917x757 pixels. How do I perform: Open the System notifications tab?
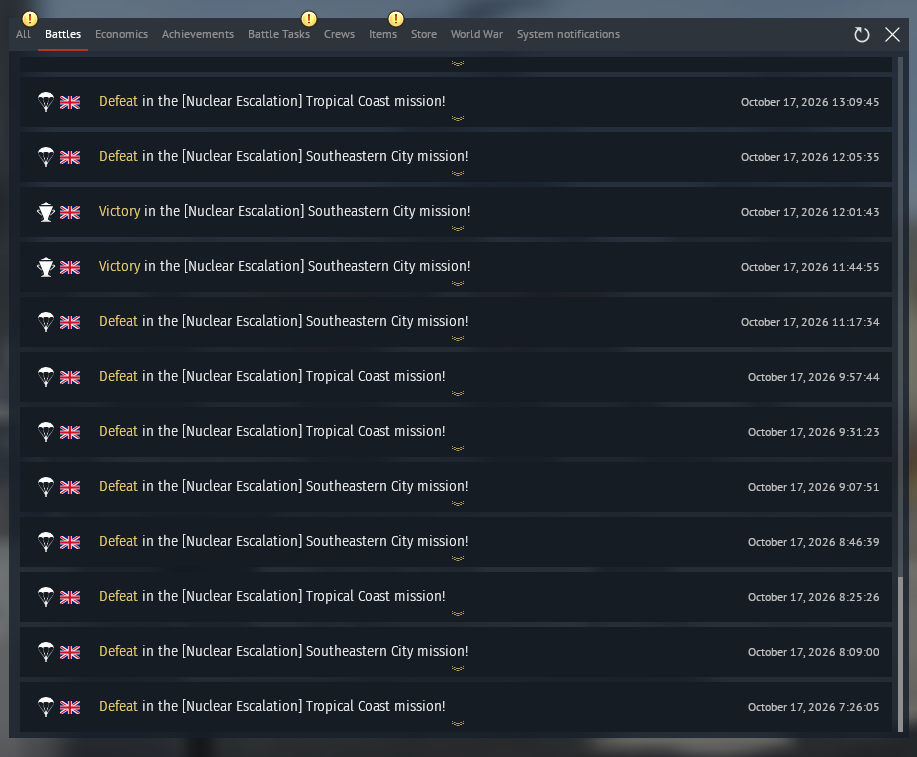[x=568, y=35]
